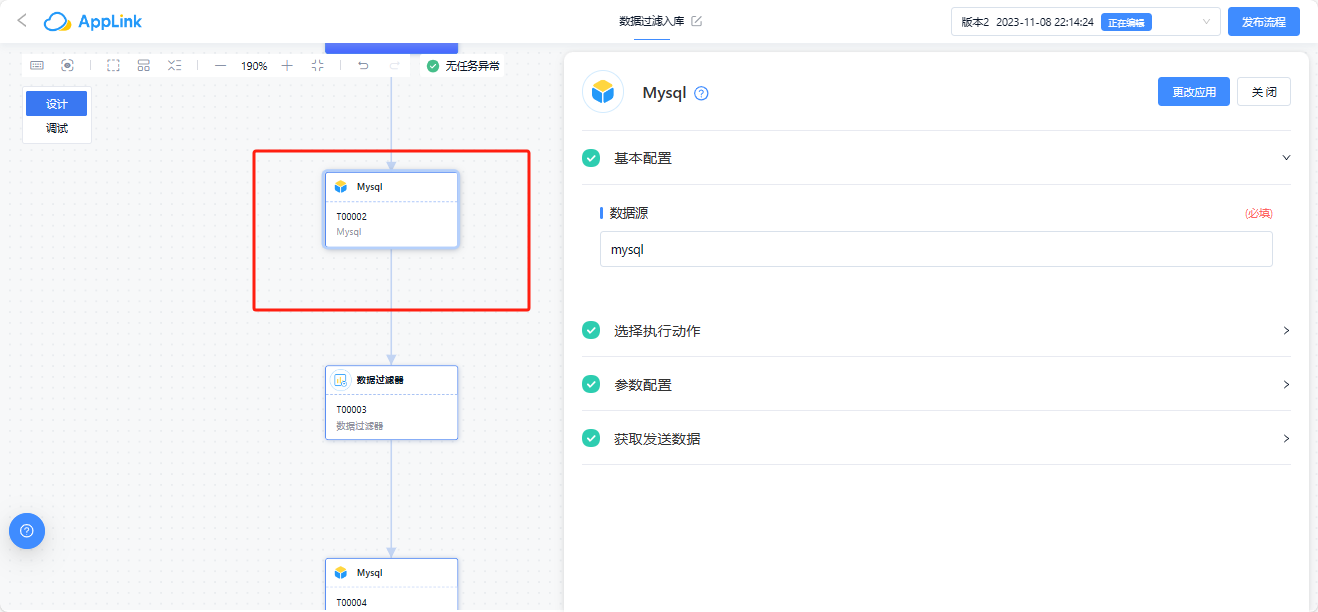
Task: Select the 数据过滤器 node T00003
Action: 391,403
